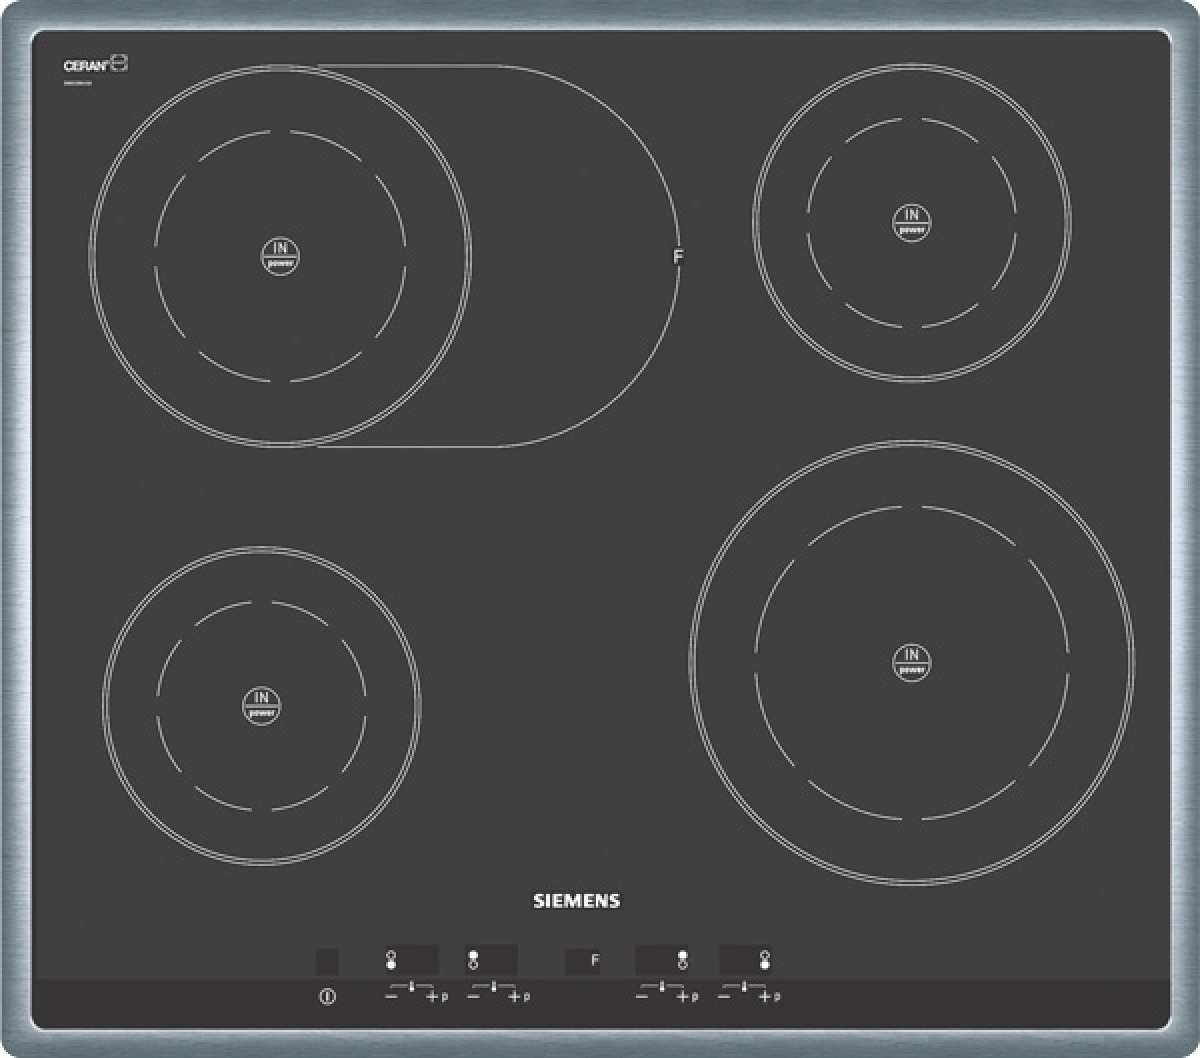
Task: Lower the front-right zone power level
Action: (x=724, y=996)
